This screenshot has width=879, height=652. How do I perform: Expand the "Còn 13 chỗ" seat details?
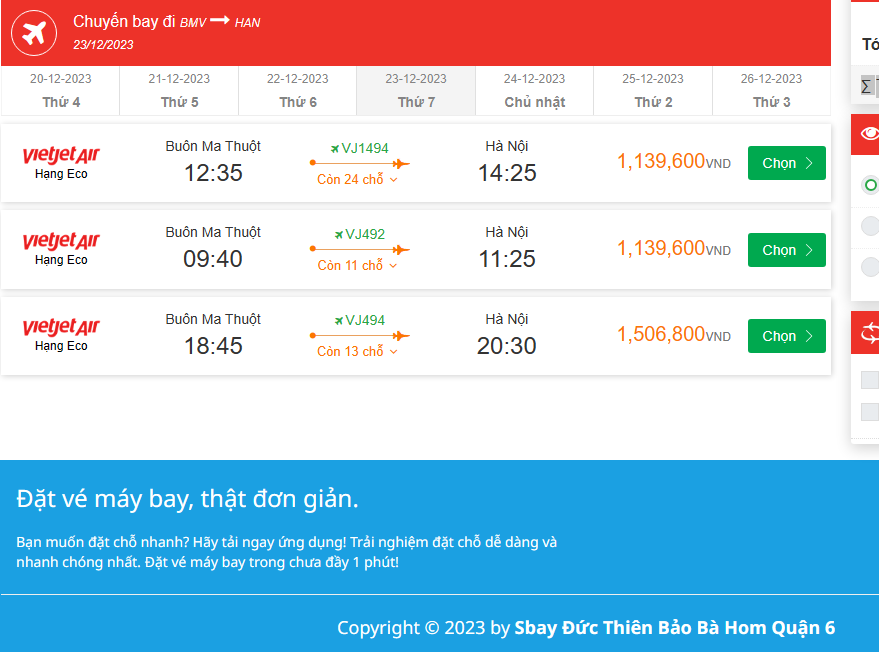[x=357, y=352]
